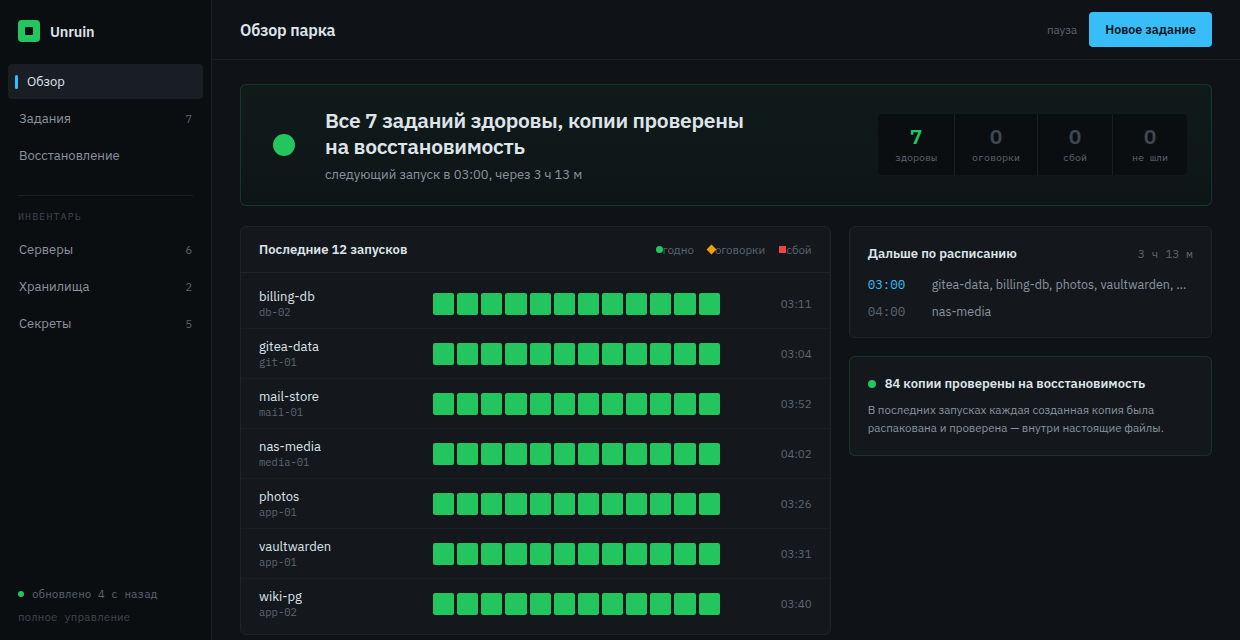Select the 03:00 scheduled run entry
This screenshot has height=640, width=1240.
[1030, 285]
